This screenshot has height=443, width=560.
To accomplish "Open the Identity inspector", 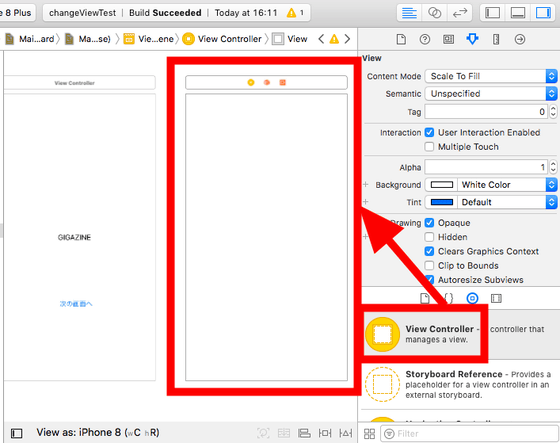I will 449,39.
